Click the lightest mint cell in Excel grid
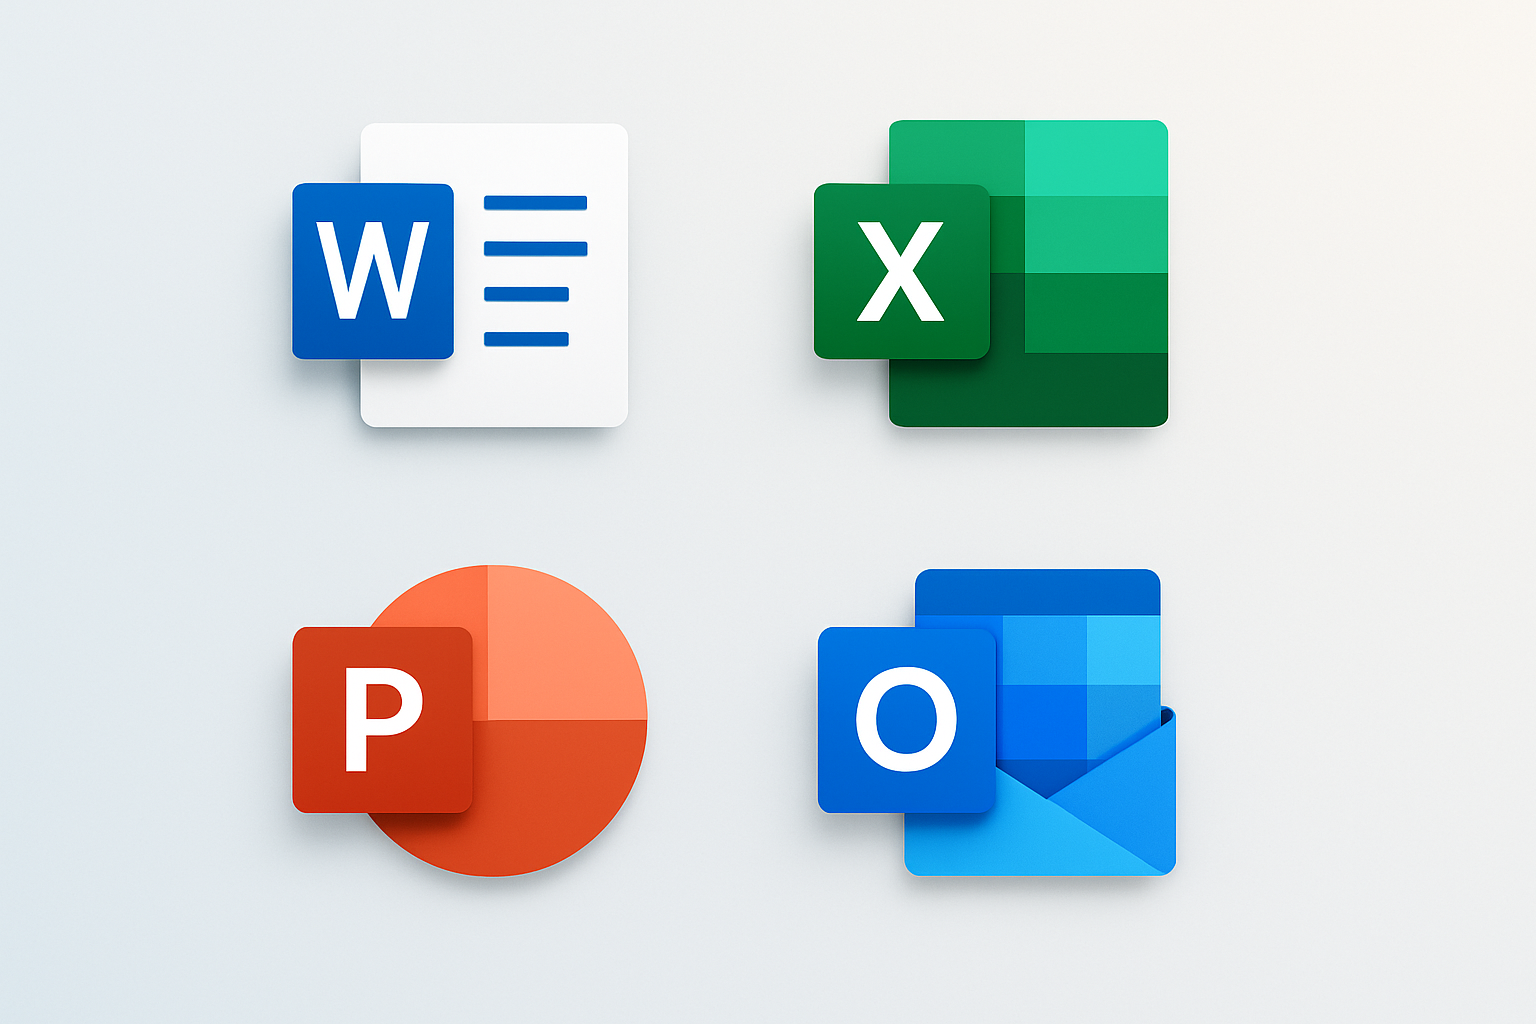Image resolution: width=1536 pixels, height=1024 pixels. click(1096, 158)
